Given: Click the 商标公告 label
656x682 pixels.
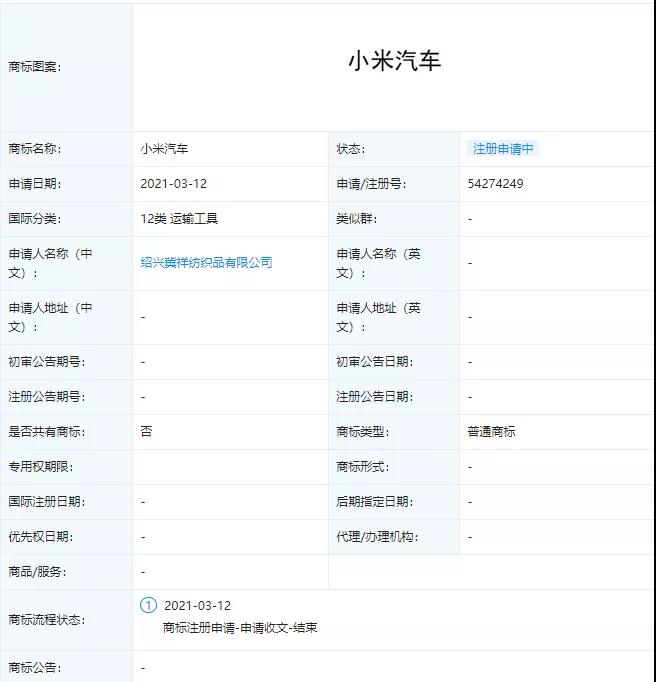Looking at the screenshot, I should pyautogui.click(x=35, y=668).
